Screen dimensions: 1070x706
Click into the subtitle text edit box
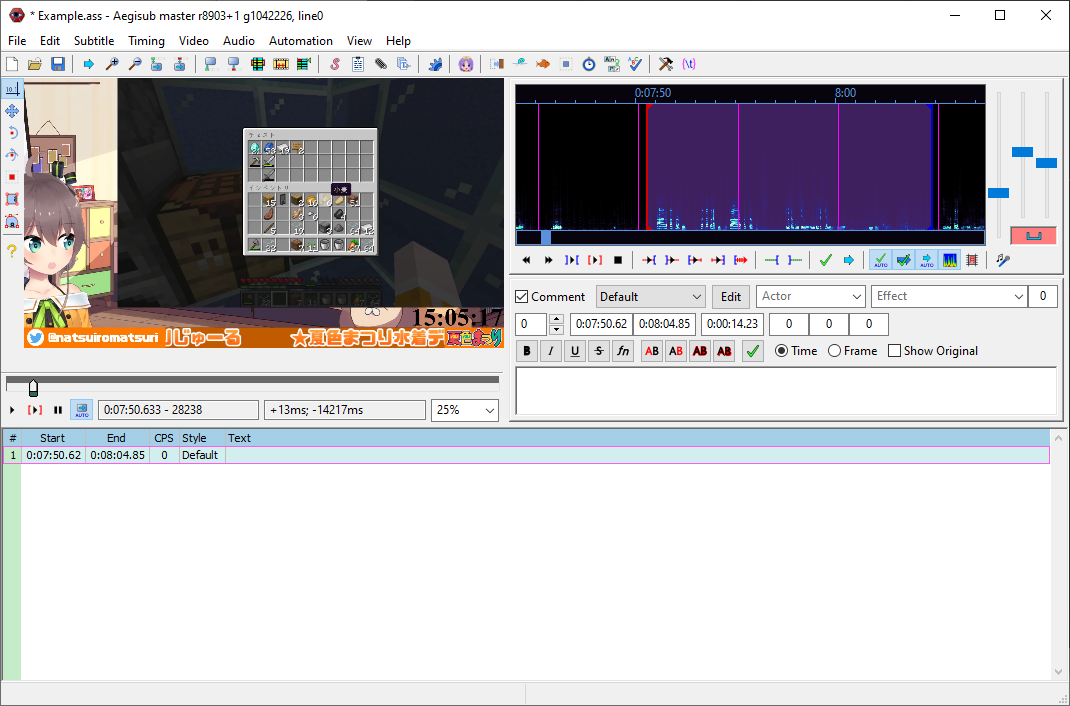(786, 391)
